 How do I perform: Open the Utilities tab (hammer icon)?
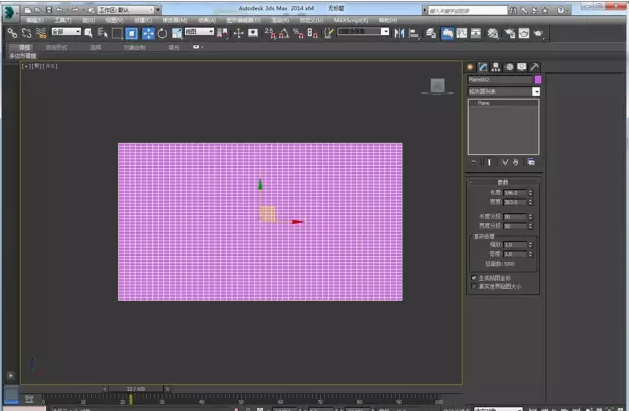[534, 66]
